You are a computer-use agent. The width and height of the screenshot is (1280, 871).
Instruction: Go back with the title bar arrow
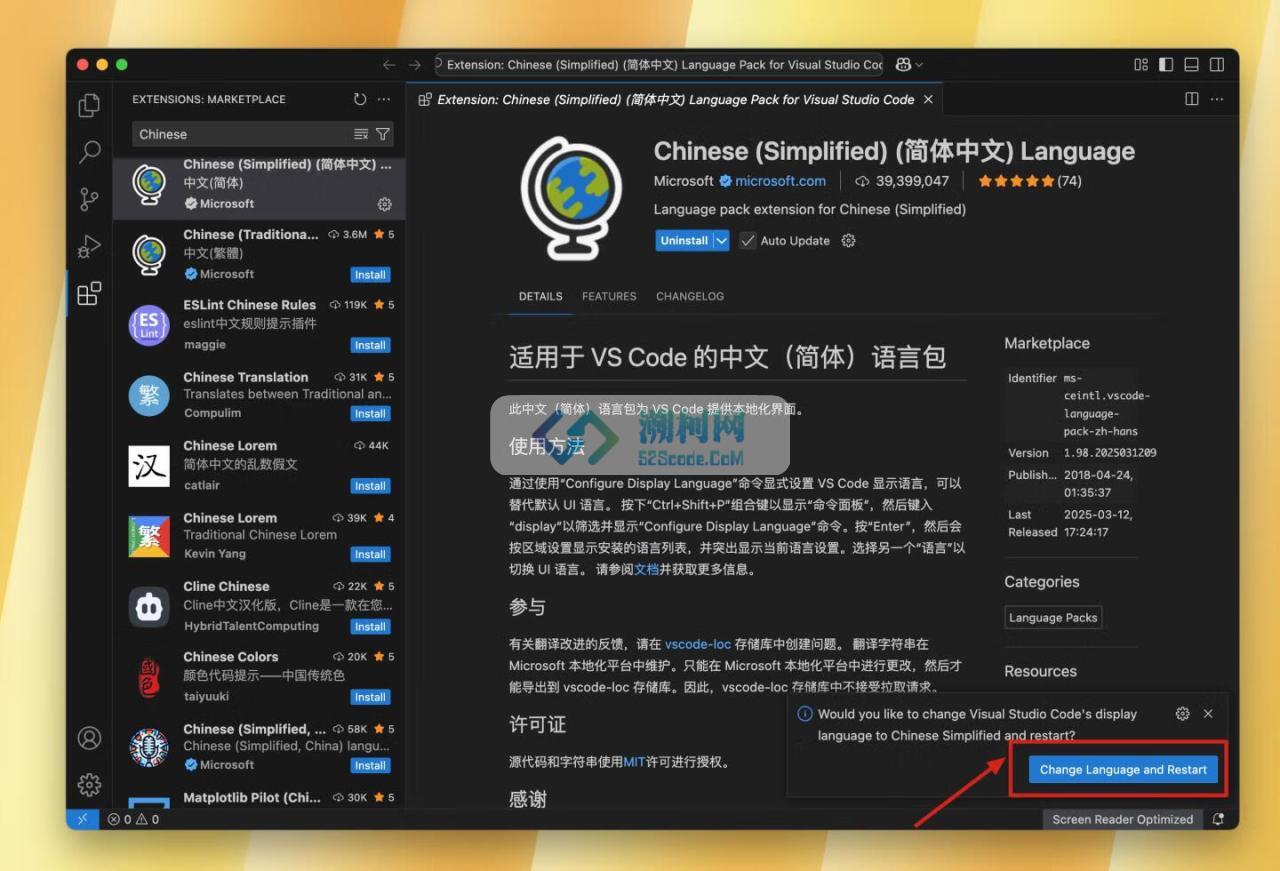coord(389,65)
